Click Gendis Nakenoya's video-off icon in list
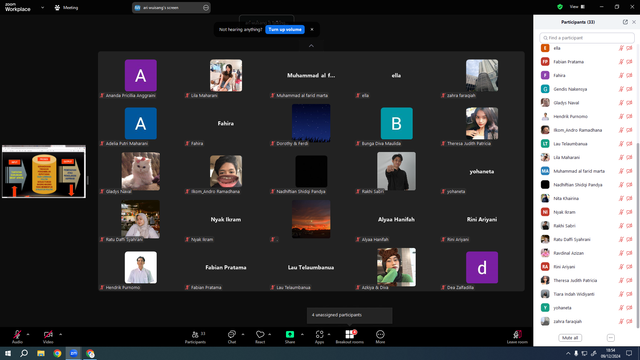This screenshot has height=360, width=640. click(x=629, y=89)
